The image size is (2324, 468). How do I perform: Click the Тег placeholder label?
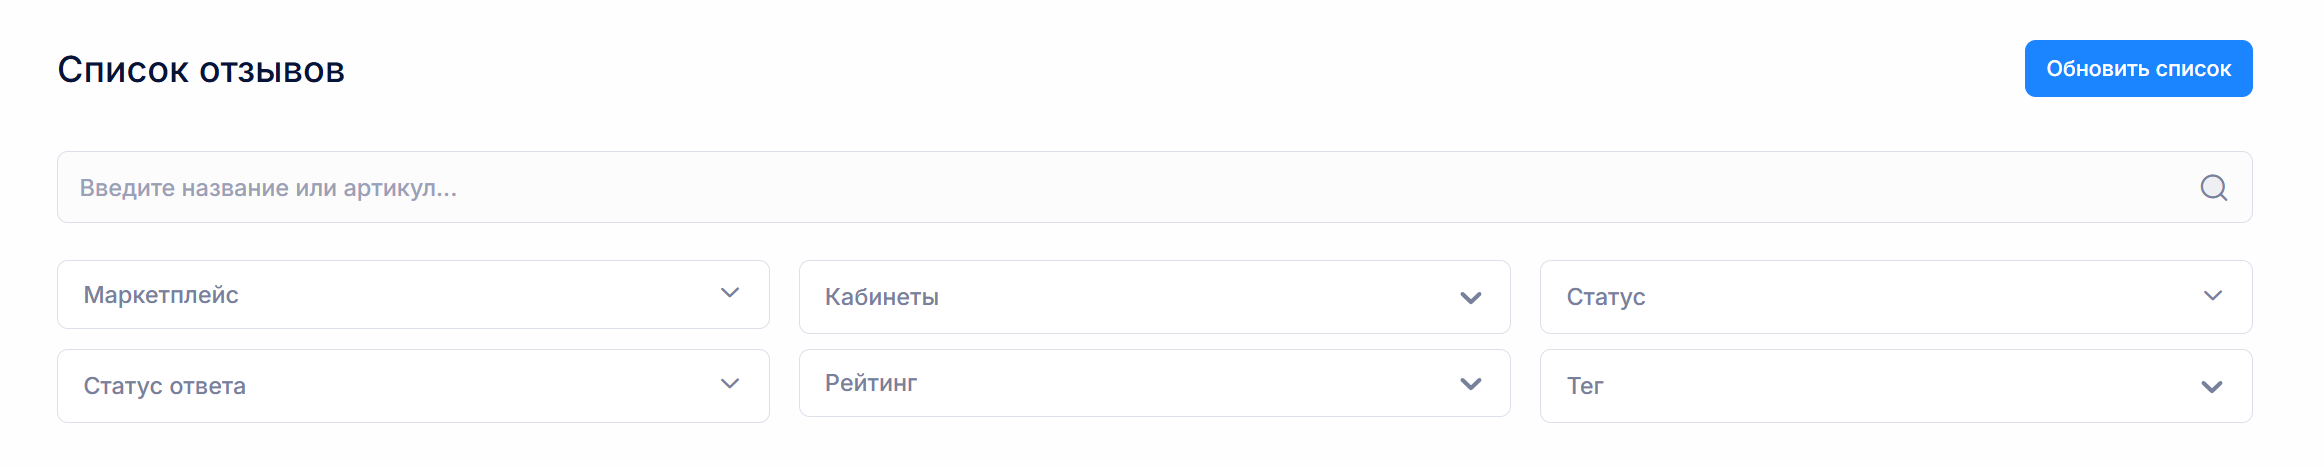(1585, 386)
